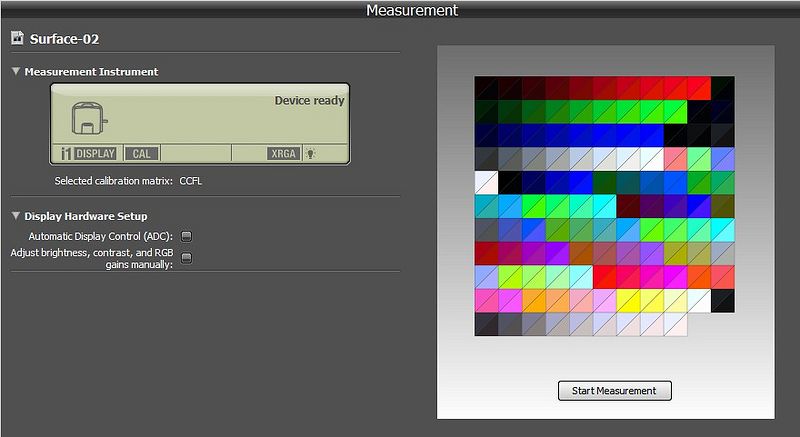Screen dimensions: 800x437
Task: Select brightest green patch ending the green ramp
Action: [676, 112]
